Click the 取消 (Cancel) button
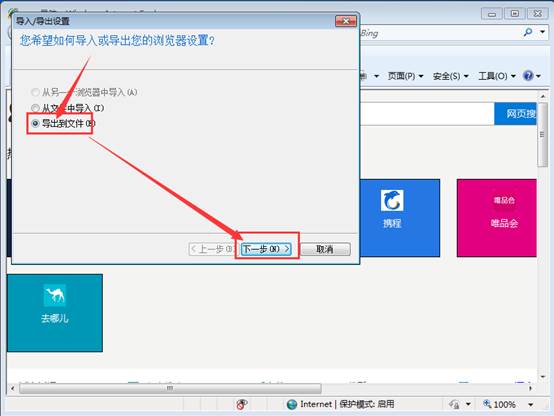Viewport: 554px width, 416px height. (x=325, y=249)
